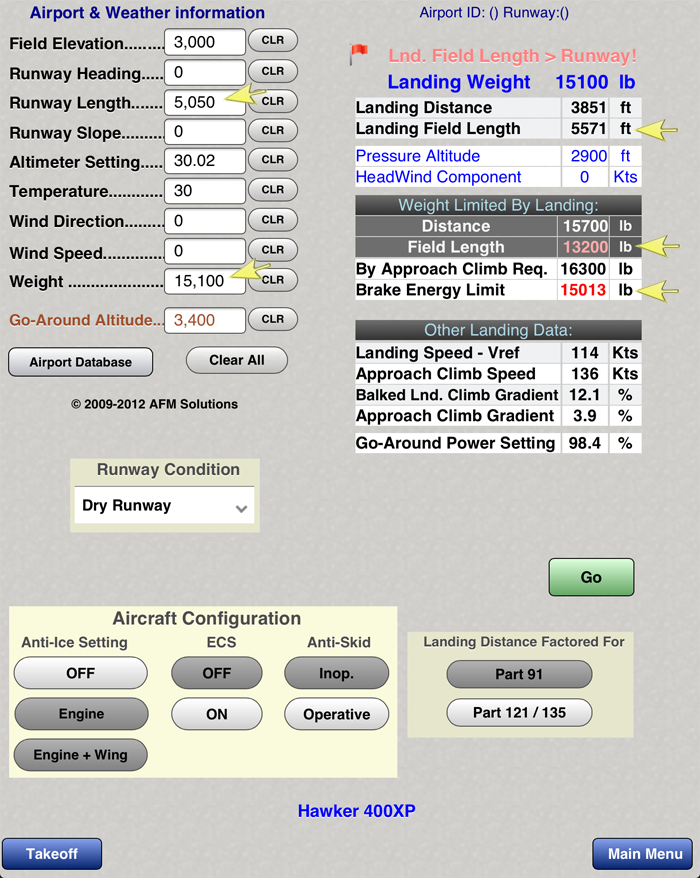This screenshot has width=700, height=878.
Task: Edit the Field Elevation input field
Action: click(x=205, y=42)
